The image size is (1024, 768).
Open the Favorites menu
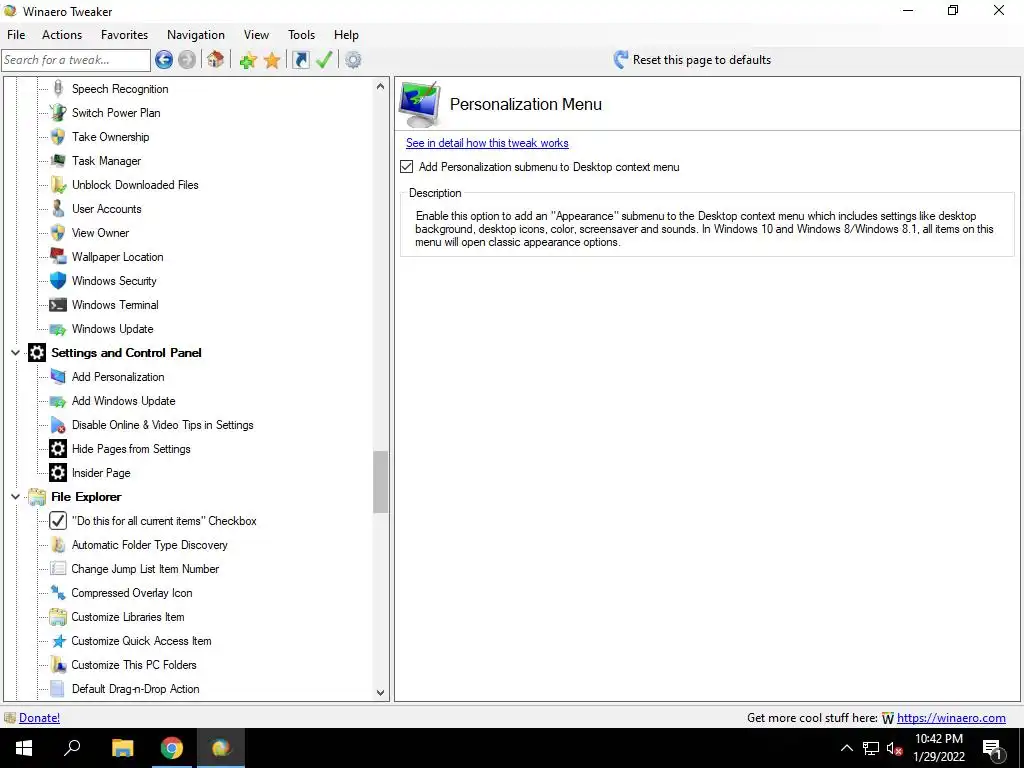124,35
